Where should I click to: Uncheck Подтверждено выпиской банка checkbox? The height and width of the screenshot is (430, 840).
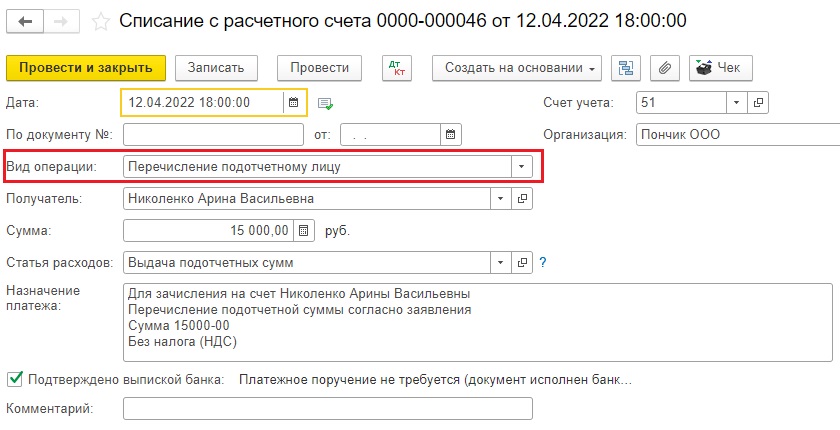pos(15,380)
